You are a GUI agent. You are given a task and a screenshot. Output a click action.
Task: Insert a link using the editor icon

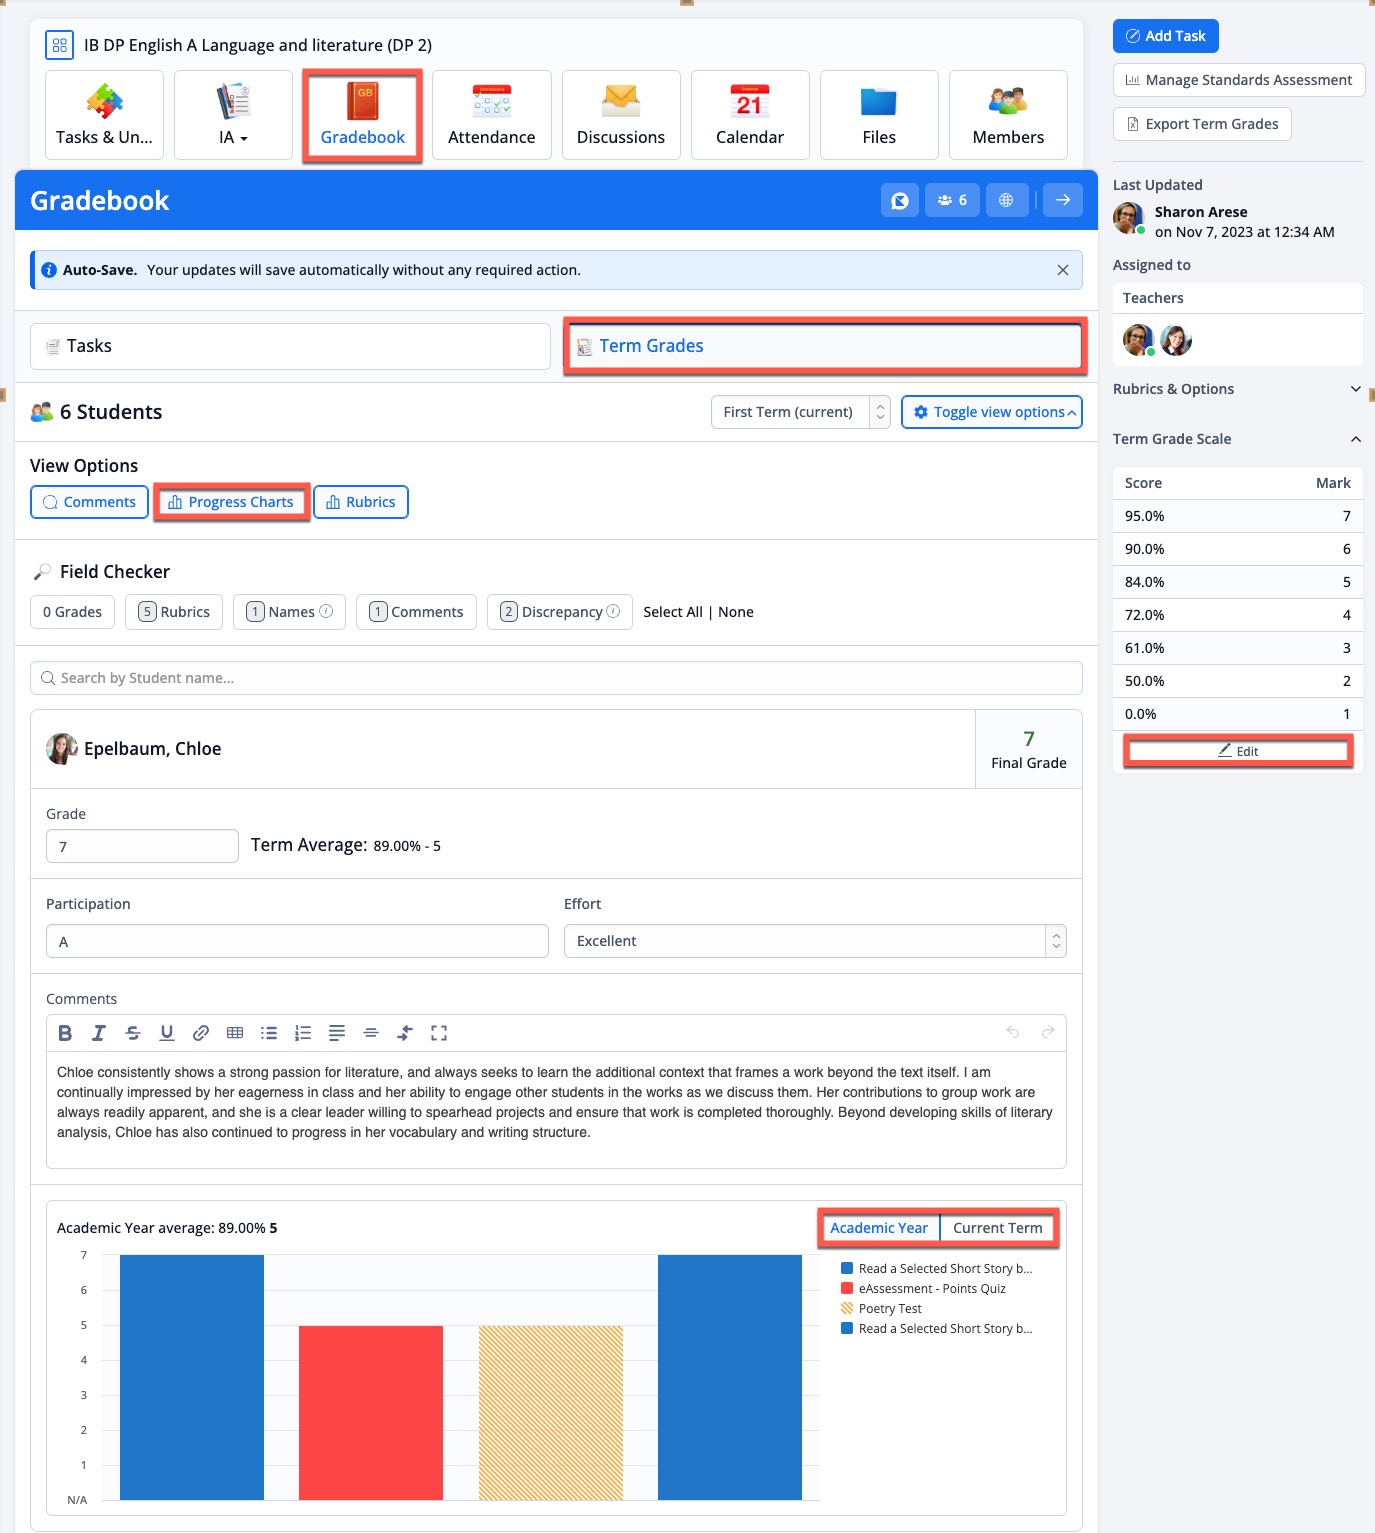tap(201, 1033)
